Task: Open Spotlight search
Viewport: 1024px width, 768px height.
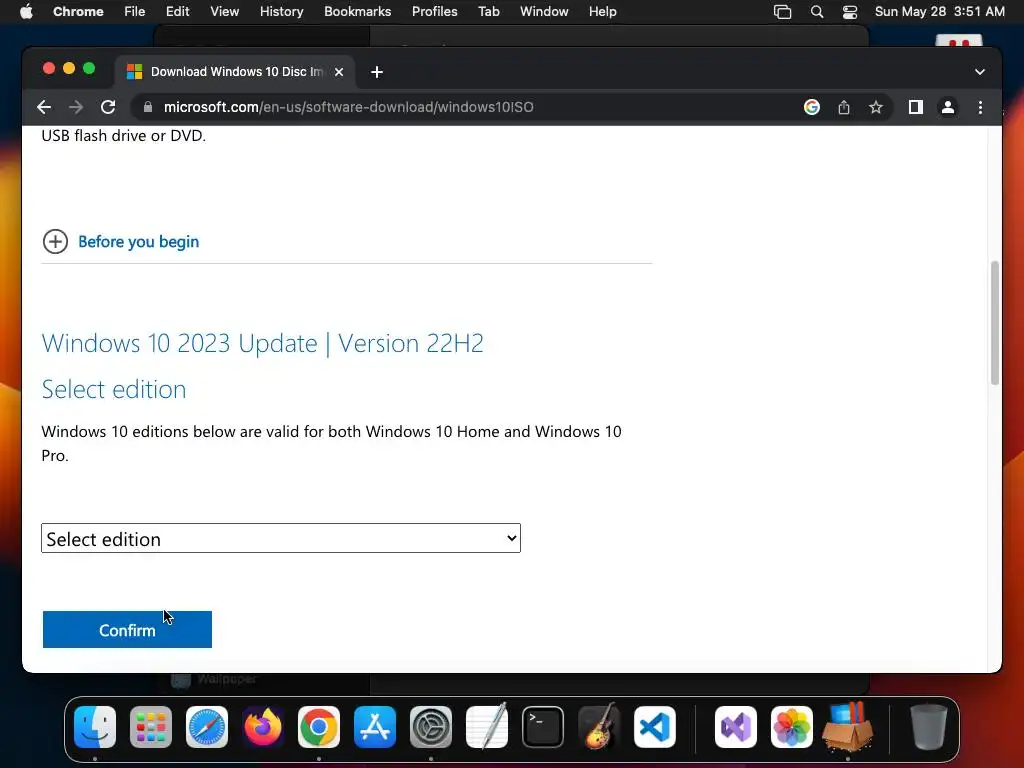Action: (x=816, y=12)
